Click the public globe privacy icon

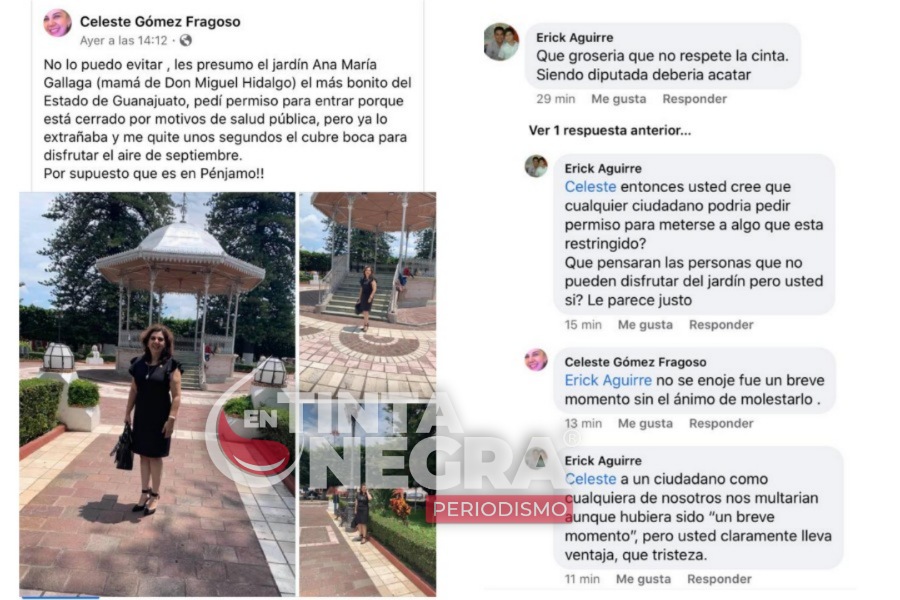tap(185, 40)
